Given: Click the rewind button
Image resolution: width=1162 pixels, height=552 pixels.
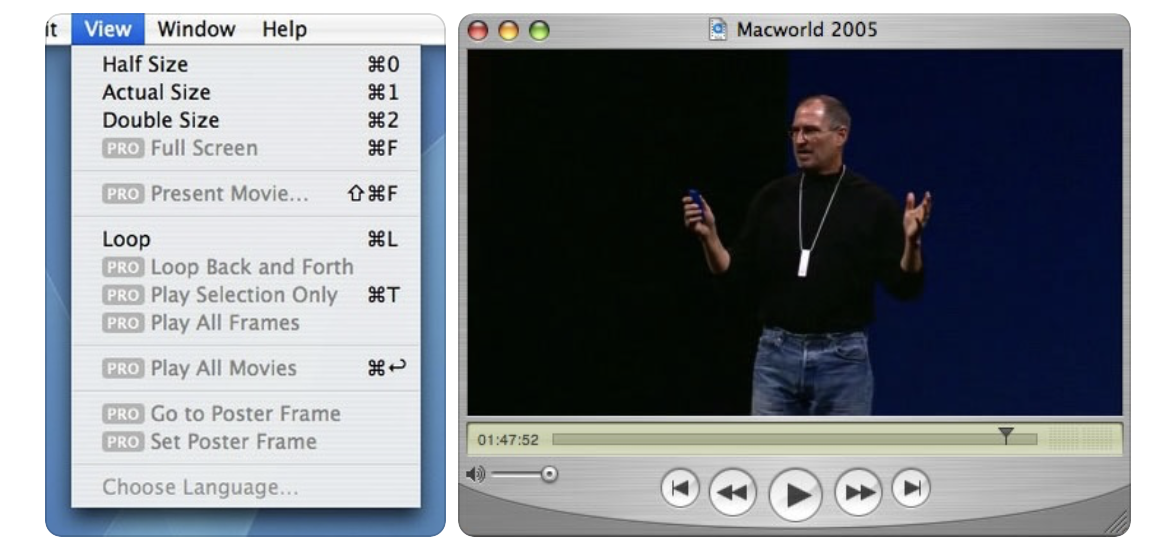Looking at the screenshot, I should (733, 493).
